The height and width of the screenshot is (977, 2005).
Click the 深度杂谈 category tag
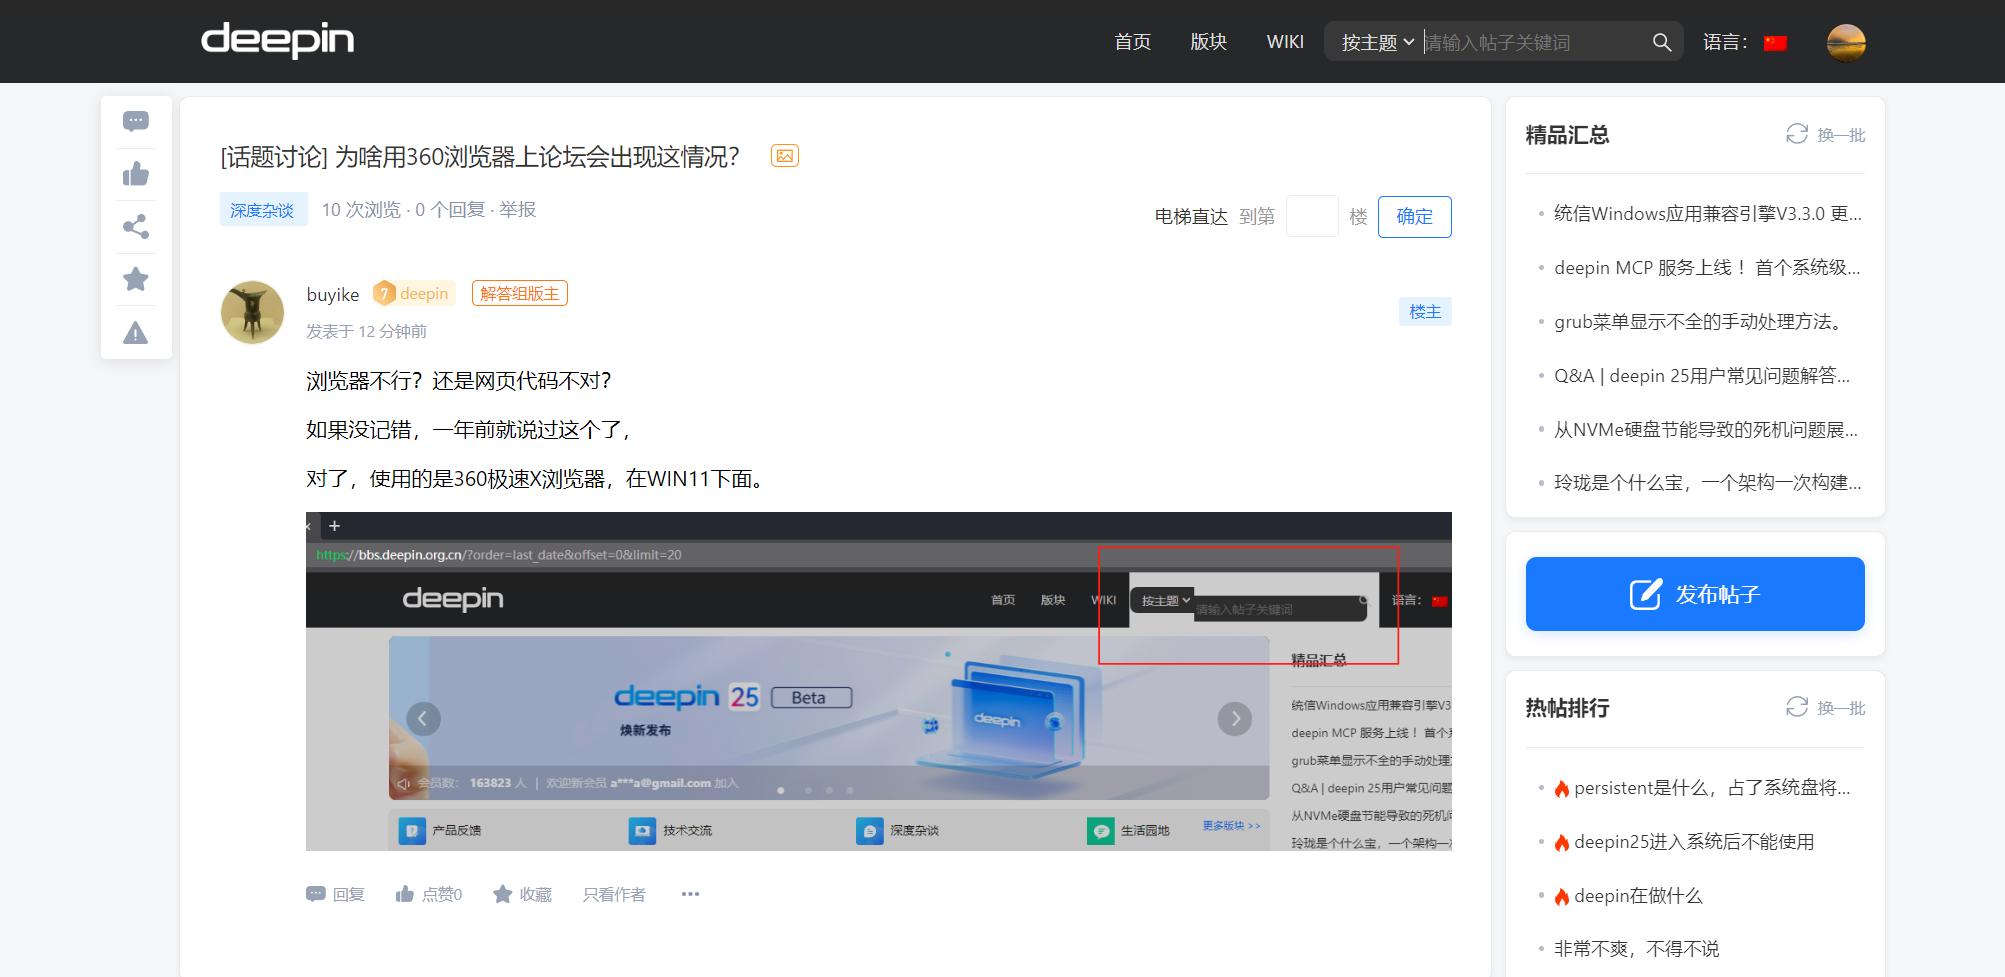(x=262, y=210)
